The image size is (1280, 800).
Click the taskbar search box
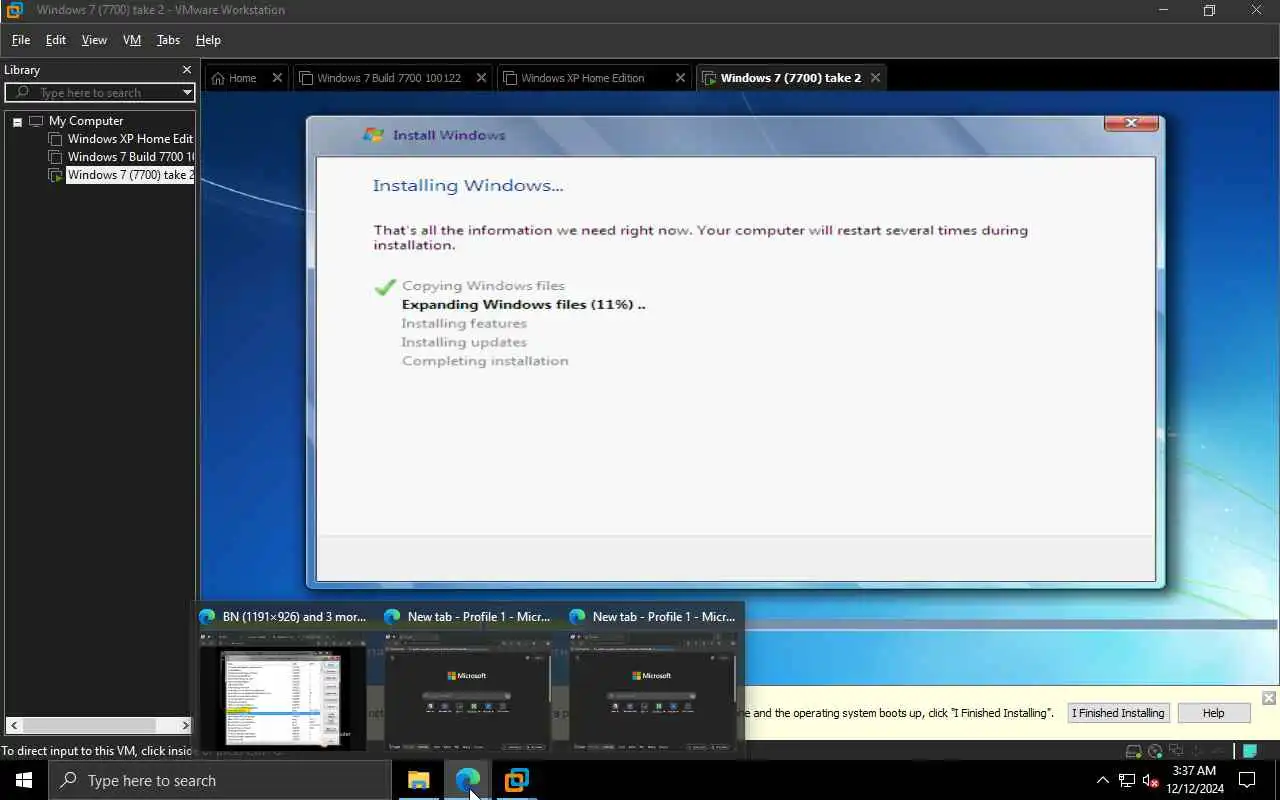coord(219,780)
